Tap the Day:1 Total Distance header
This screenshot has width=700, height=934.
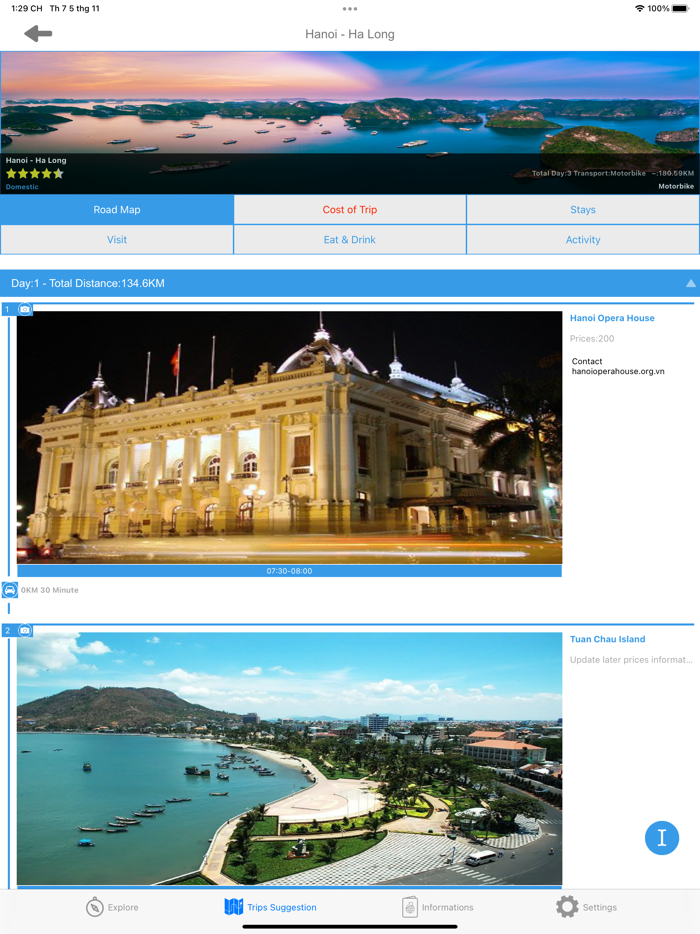[x=350, y=284]
